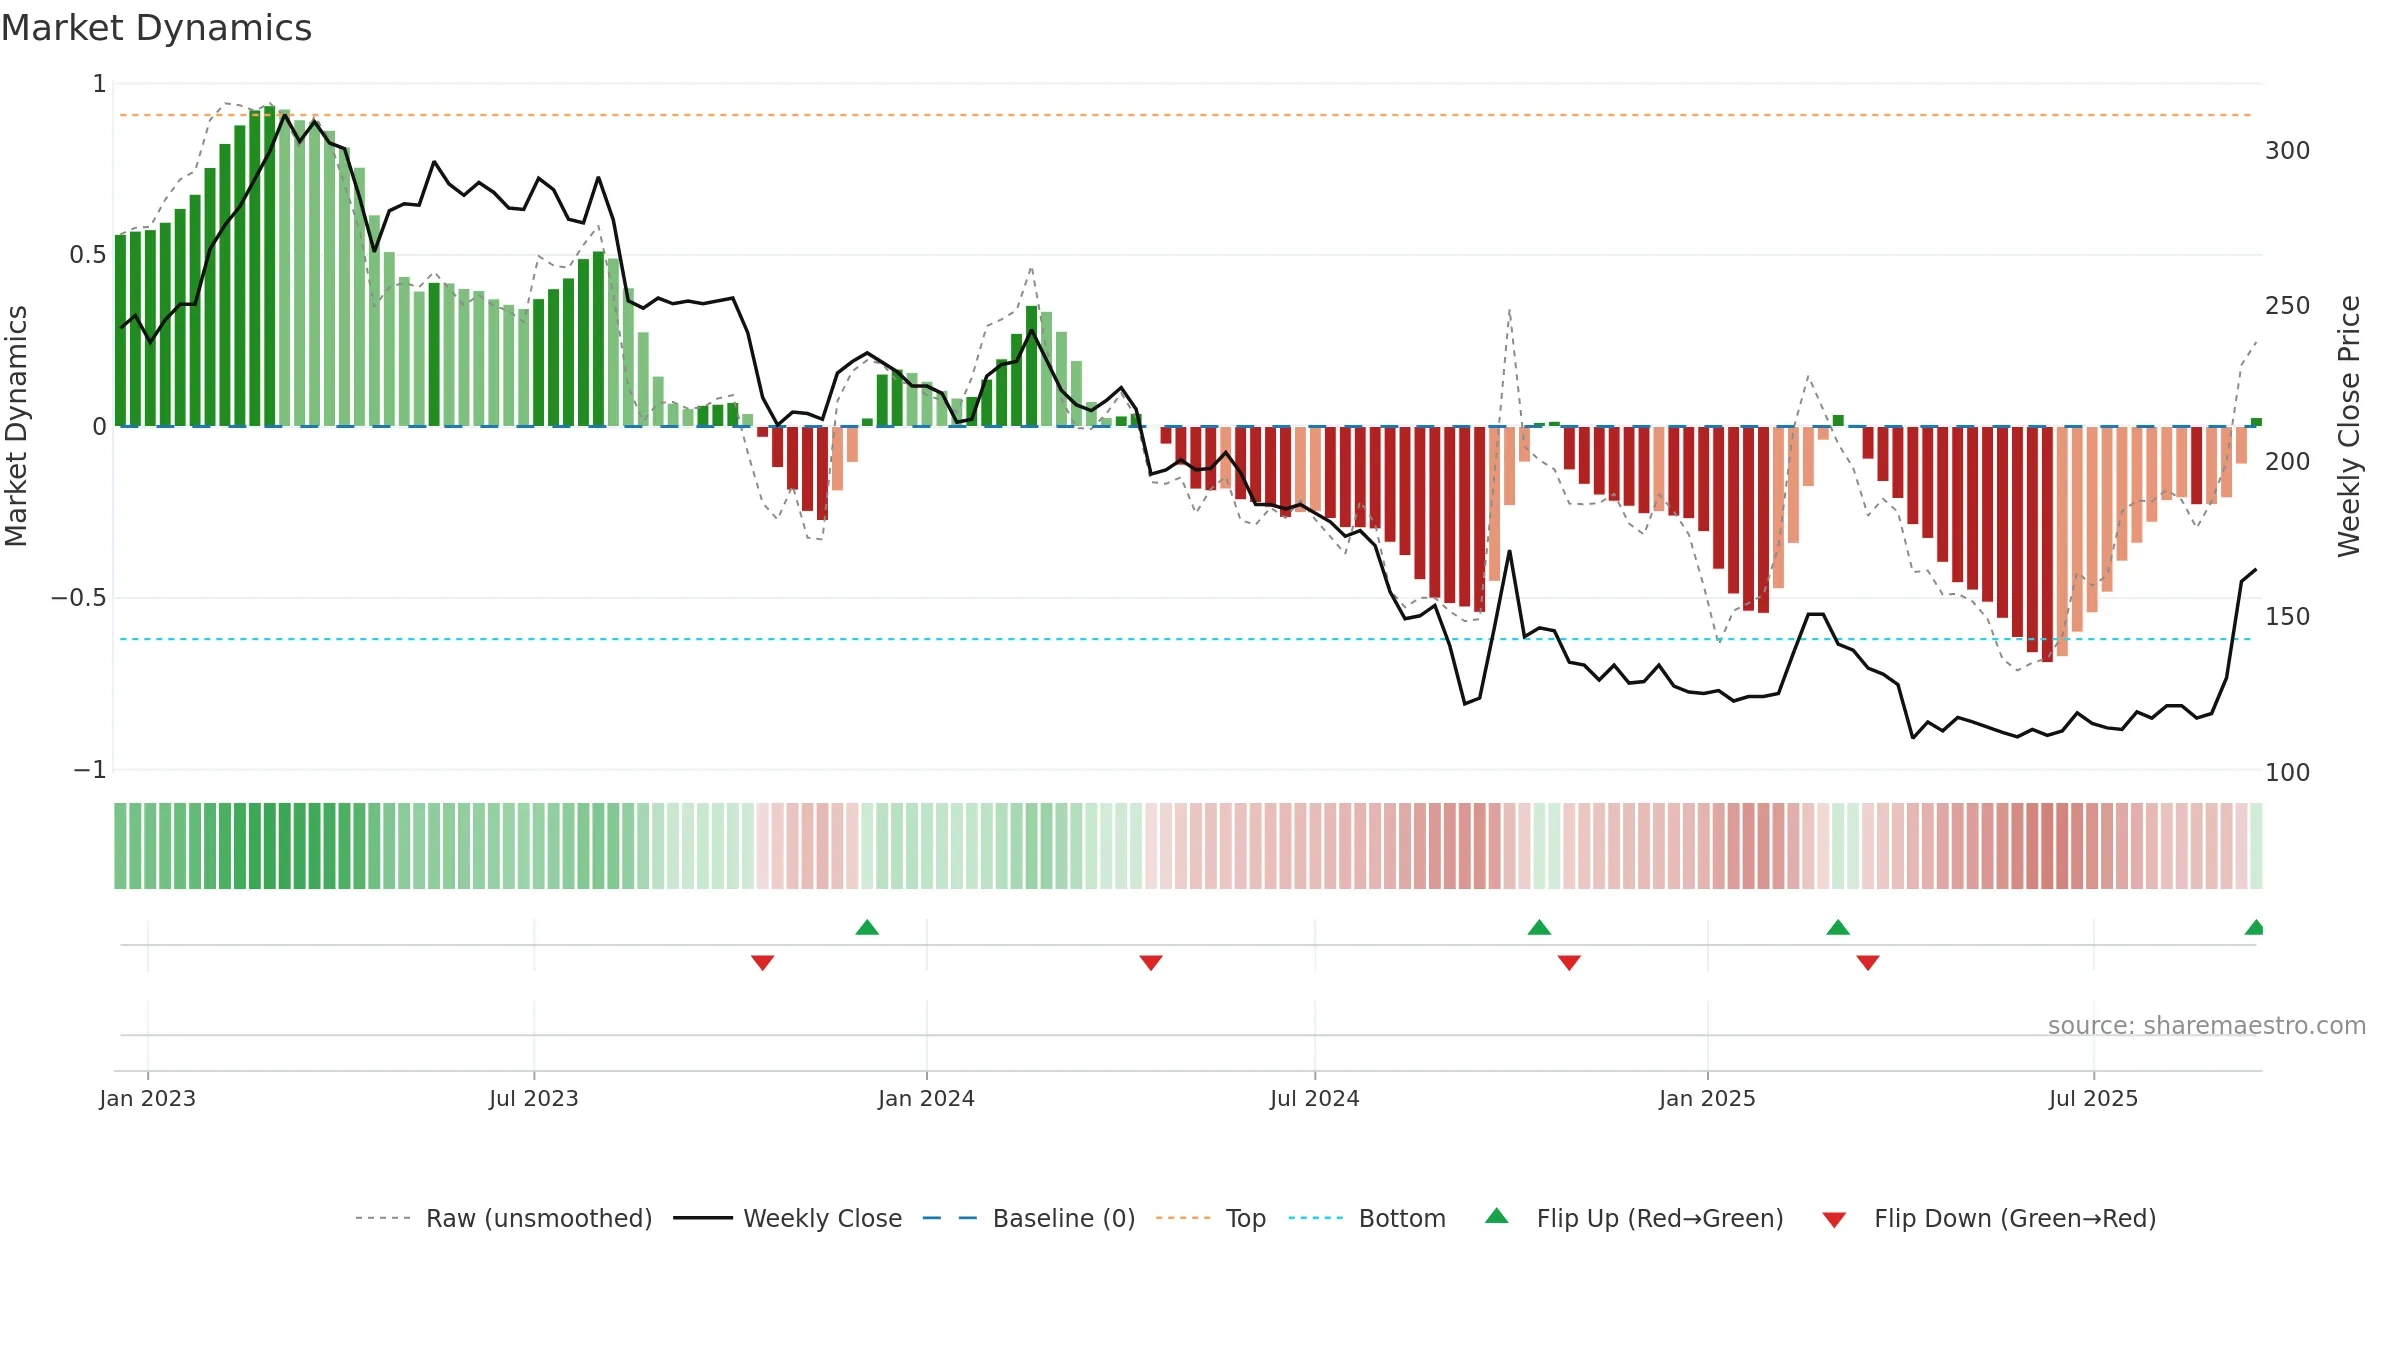Viewport: 2400px width, 1350px height.
Task: Select the flip-down marker in autumn 2023
Action: tap(762, 962)
